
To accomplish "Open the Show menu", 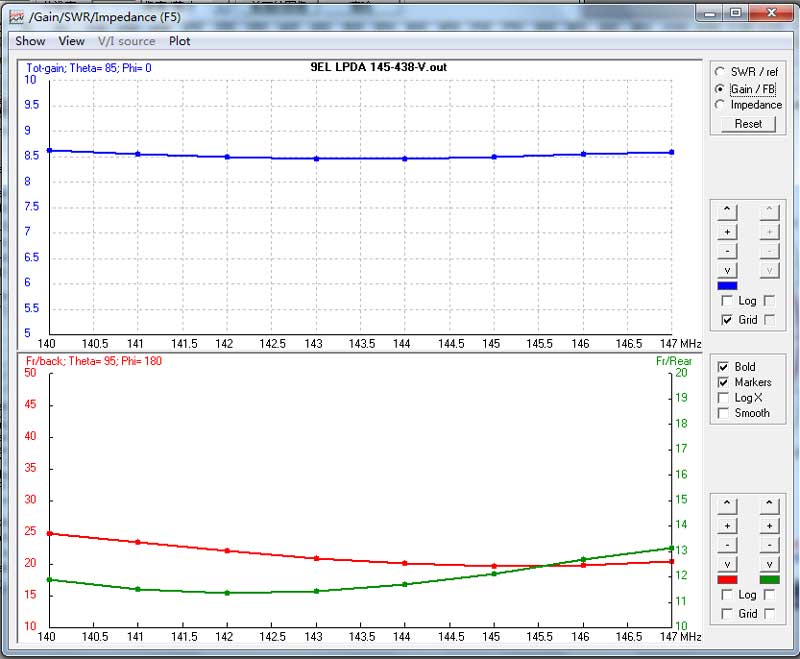I will (30, 41).
